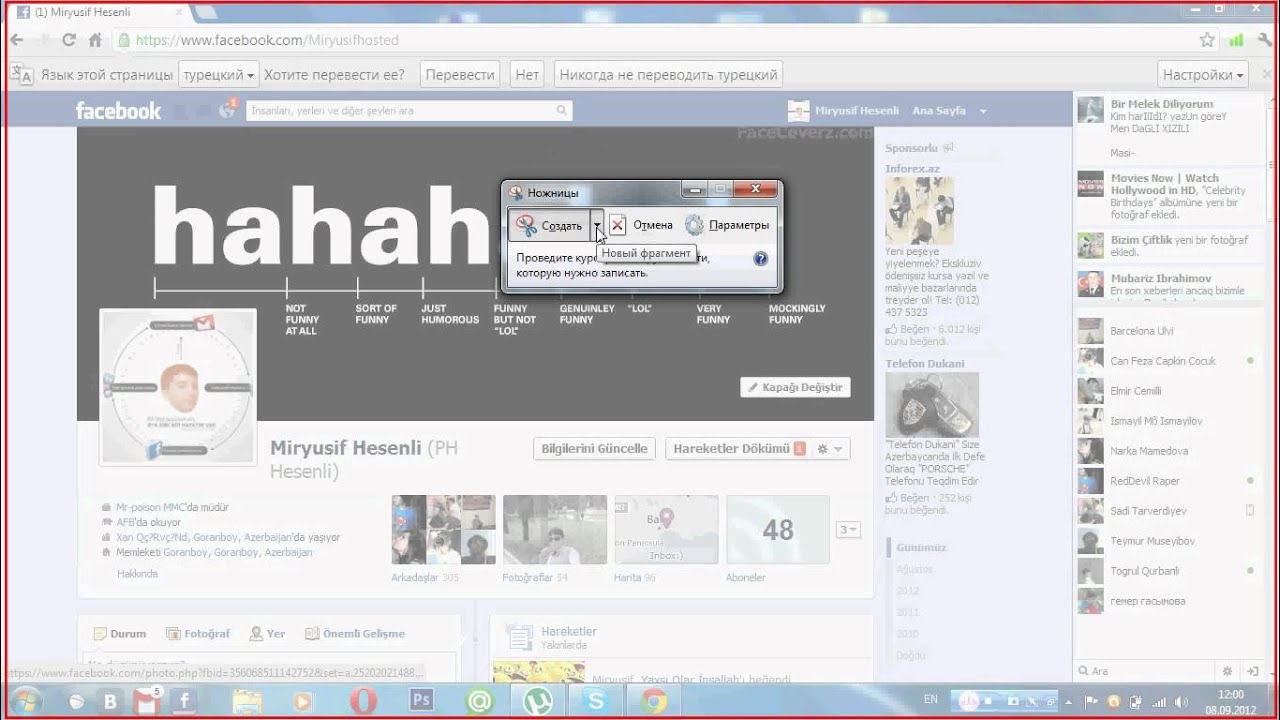Viewport: 1280px width, 720px height.
Task: Open chat options gear icon
Action: tap(1227, 671)
